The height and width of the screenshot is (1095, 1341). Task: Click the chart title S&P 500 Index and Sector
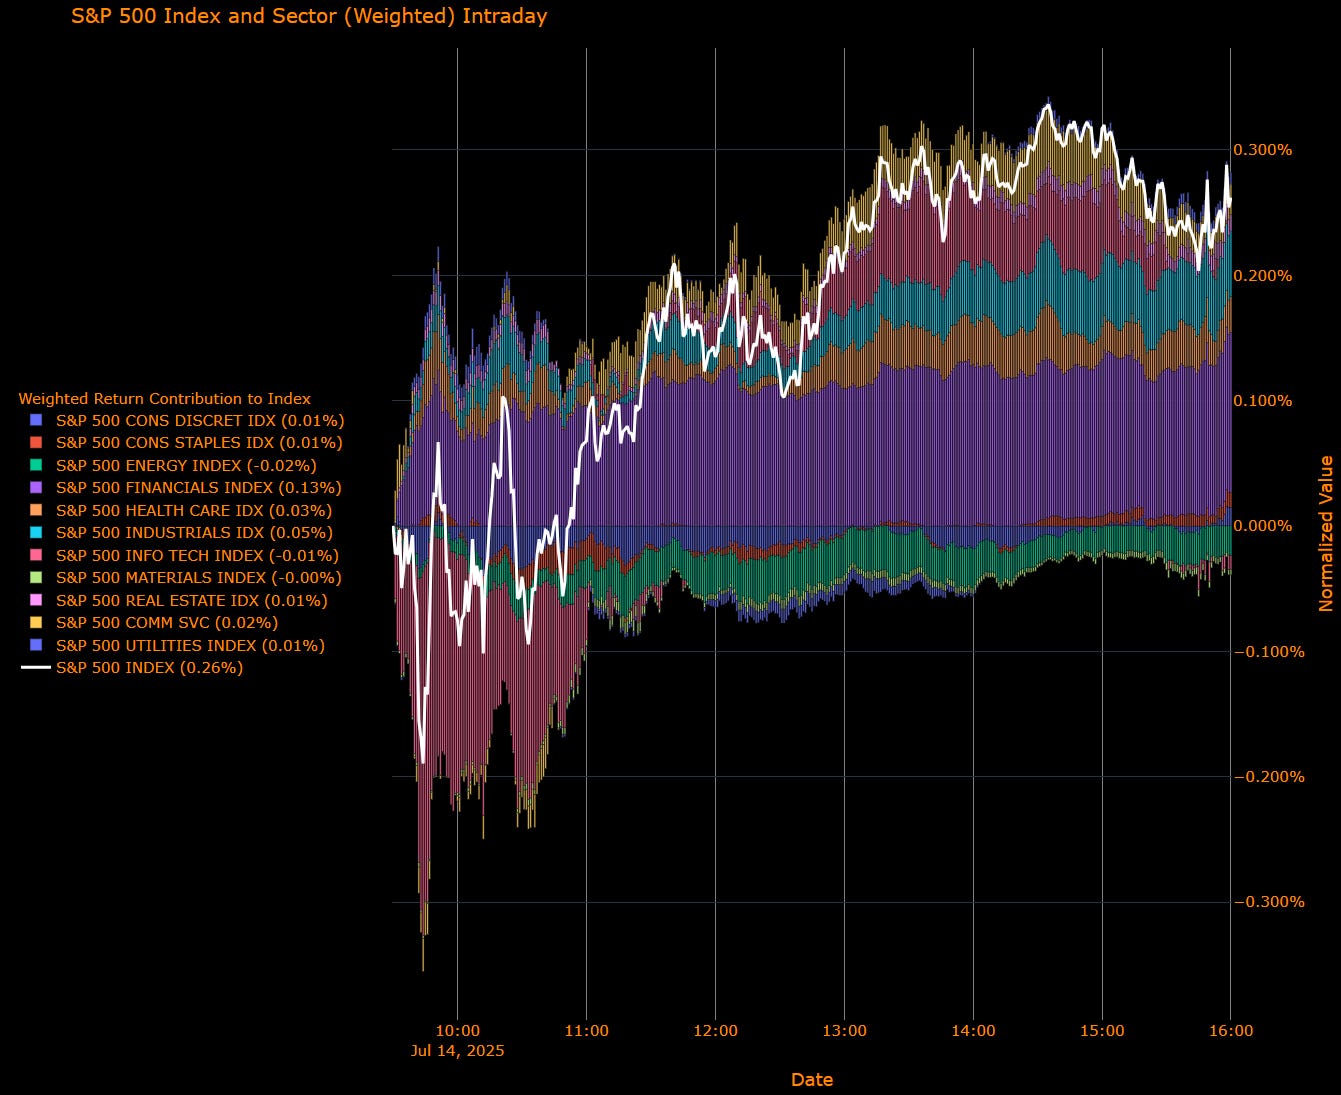tap(309, 16)
